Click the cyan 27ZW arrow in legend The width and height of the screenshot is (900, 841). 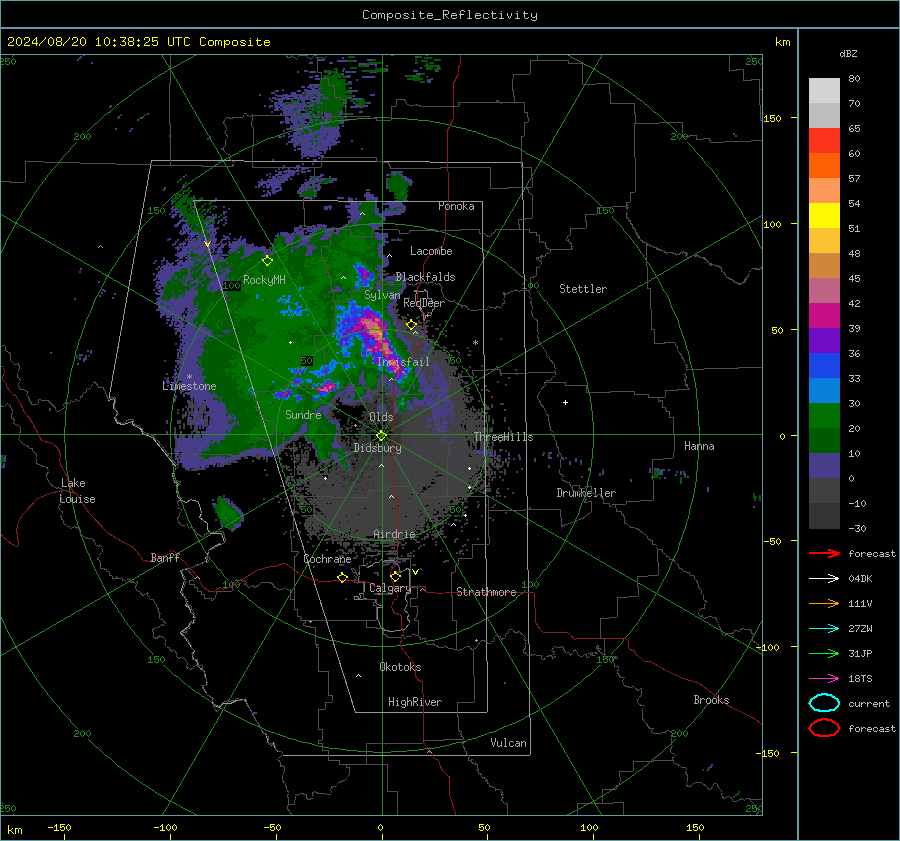pyautogui.click(x=824, y=629)
